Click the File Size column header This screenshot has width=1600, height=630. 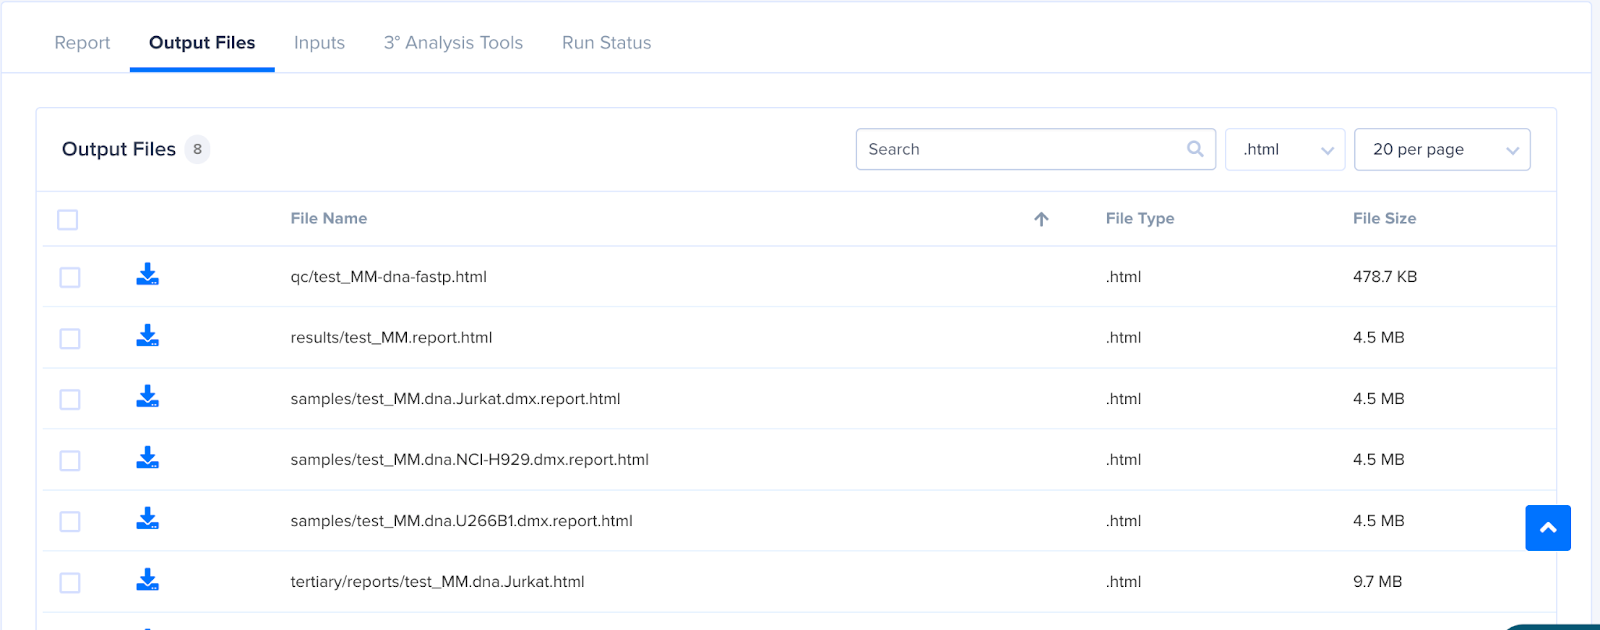click(1384, 218)
